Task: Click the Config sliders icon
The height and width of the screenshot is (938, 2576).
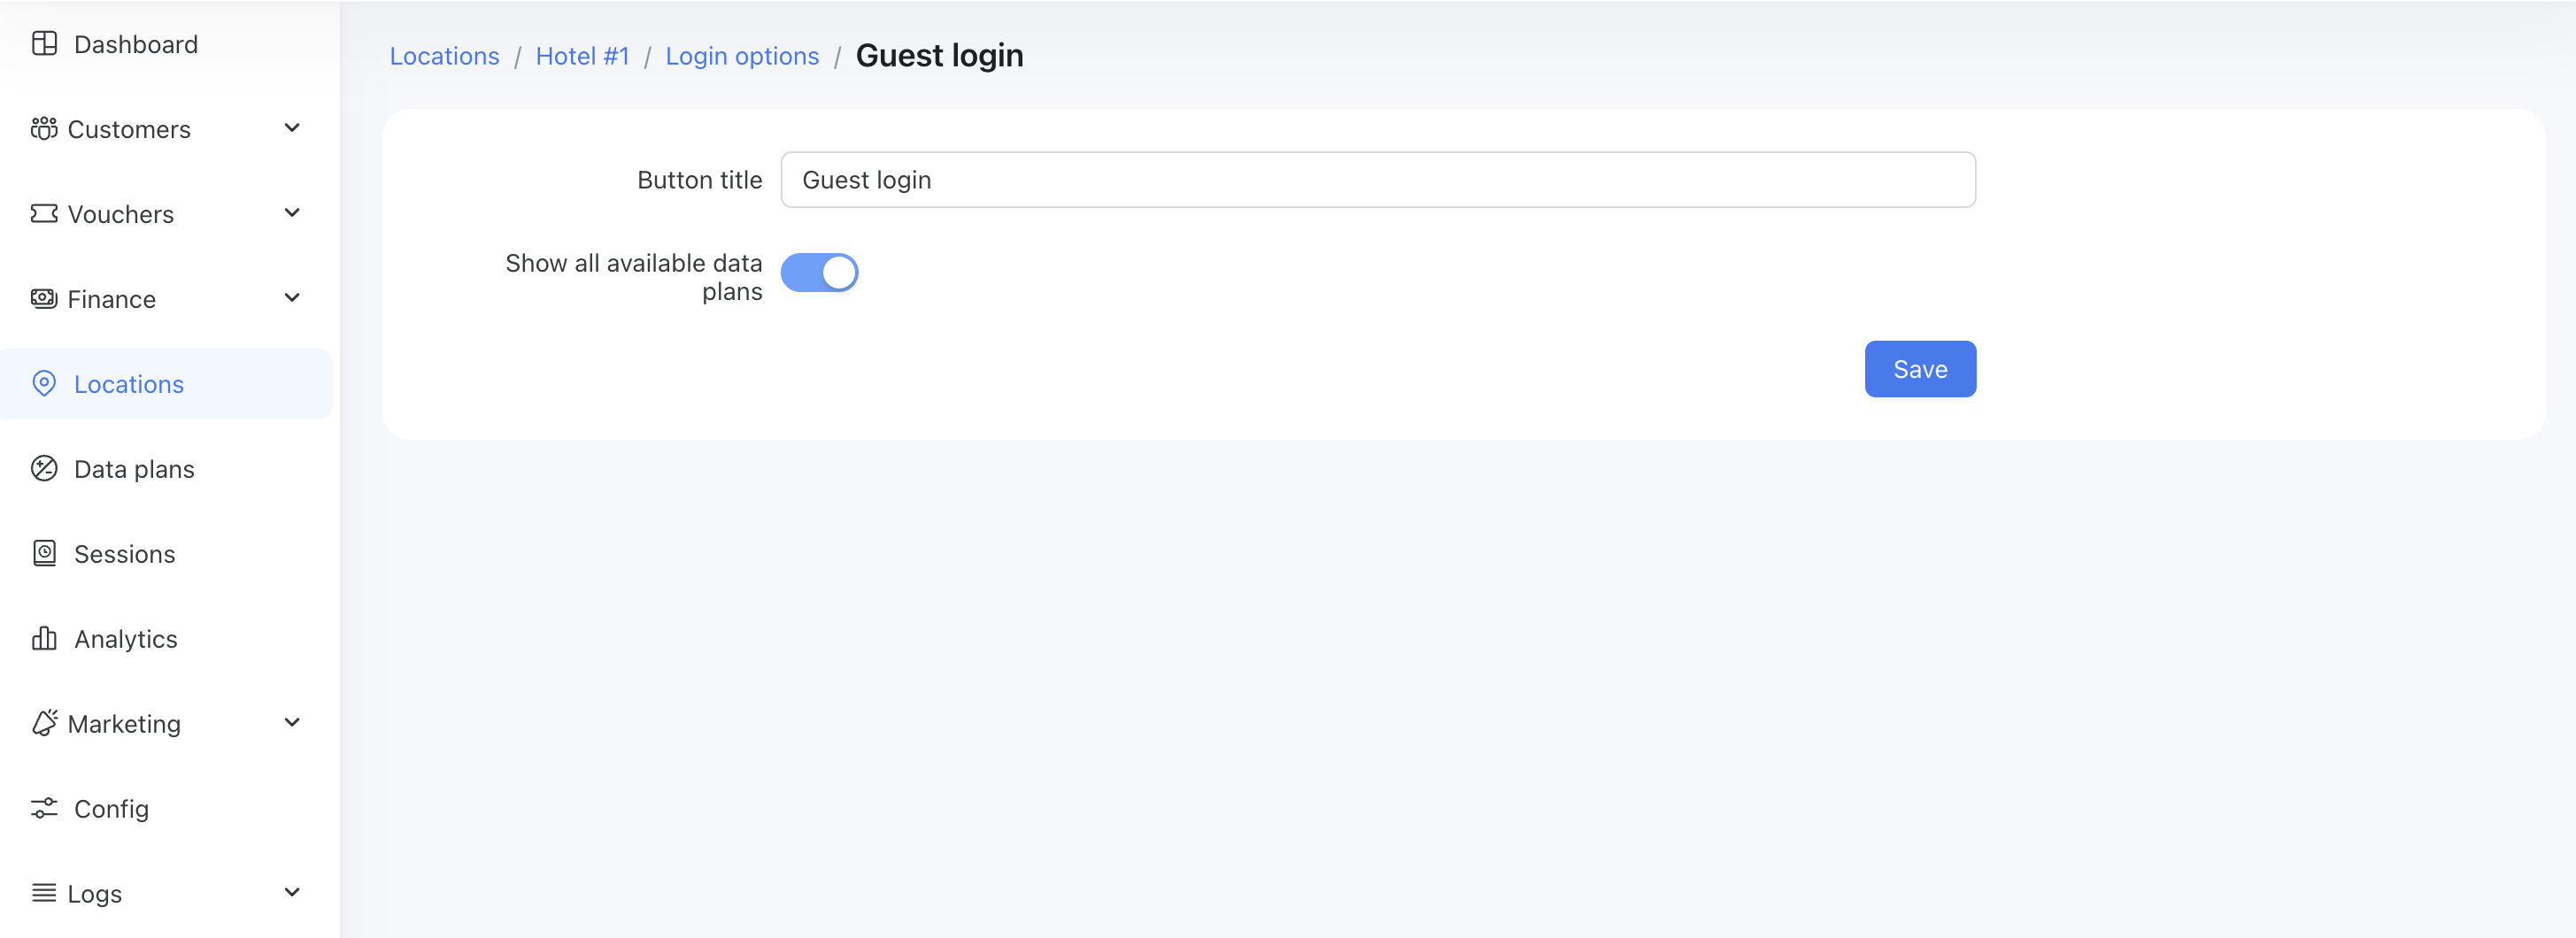Action: tap(44, 809)
